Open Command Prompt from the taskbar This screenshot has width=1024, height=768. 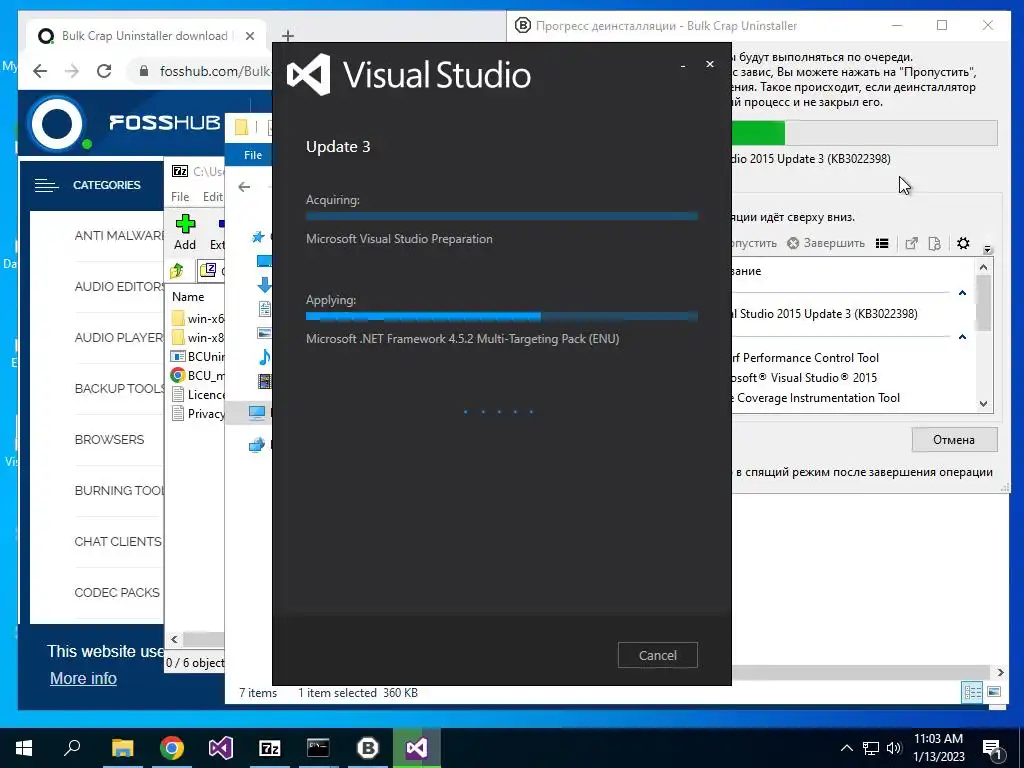319,748
